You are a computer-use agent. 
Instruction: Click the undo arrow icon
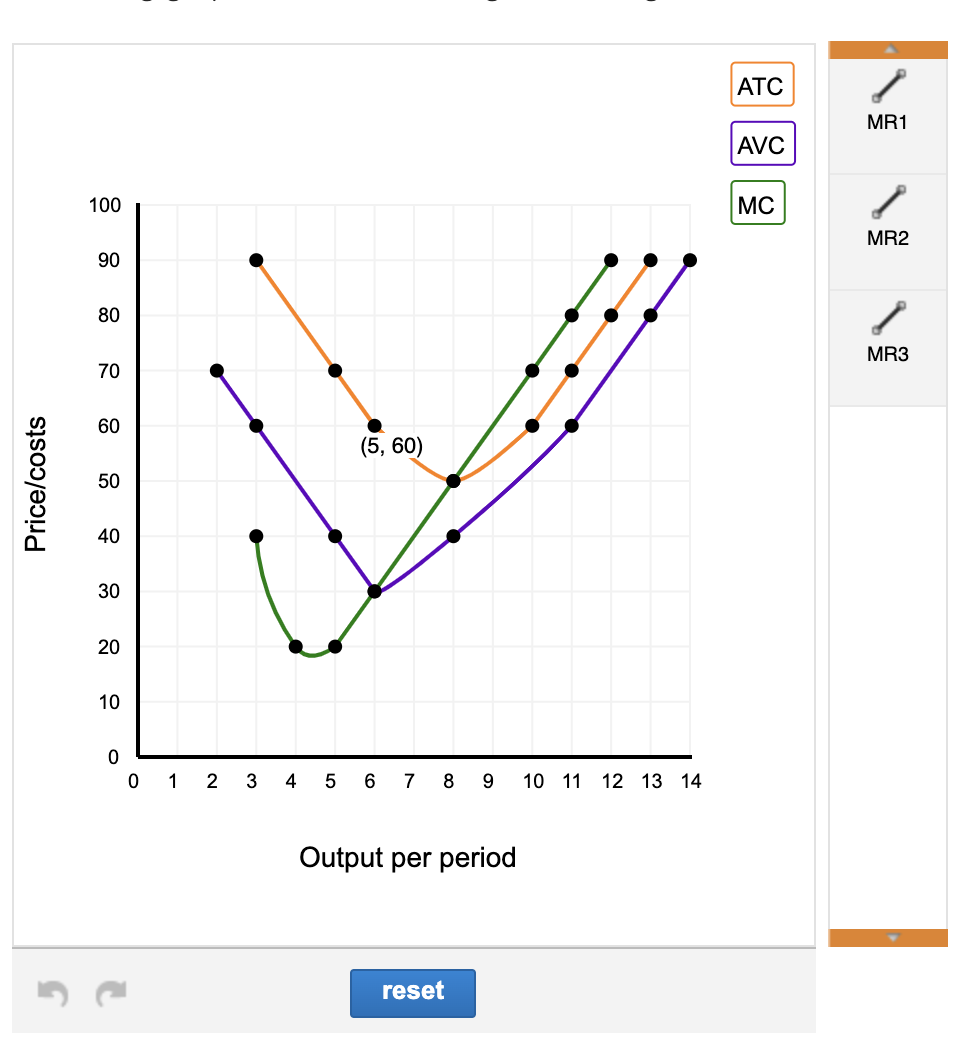54,993
